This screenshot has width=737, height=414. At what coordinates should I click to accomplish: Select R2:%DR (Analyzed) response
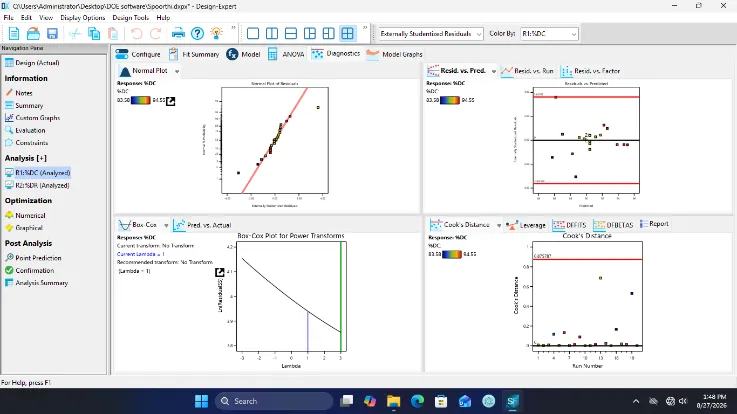point(37,186)
